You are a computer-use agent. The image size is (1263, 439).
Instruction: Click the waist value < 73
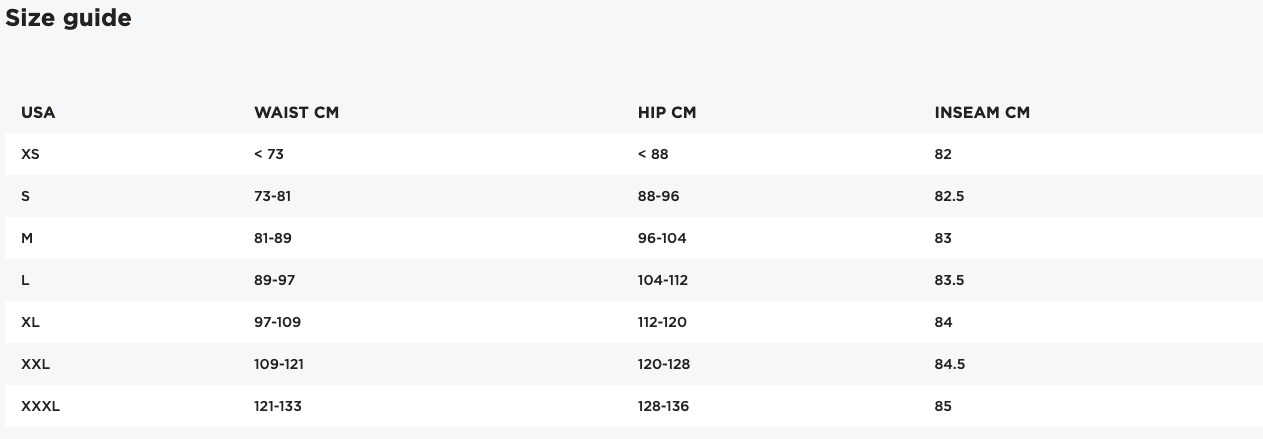coord(269,154)
